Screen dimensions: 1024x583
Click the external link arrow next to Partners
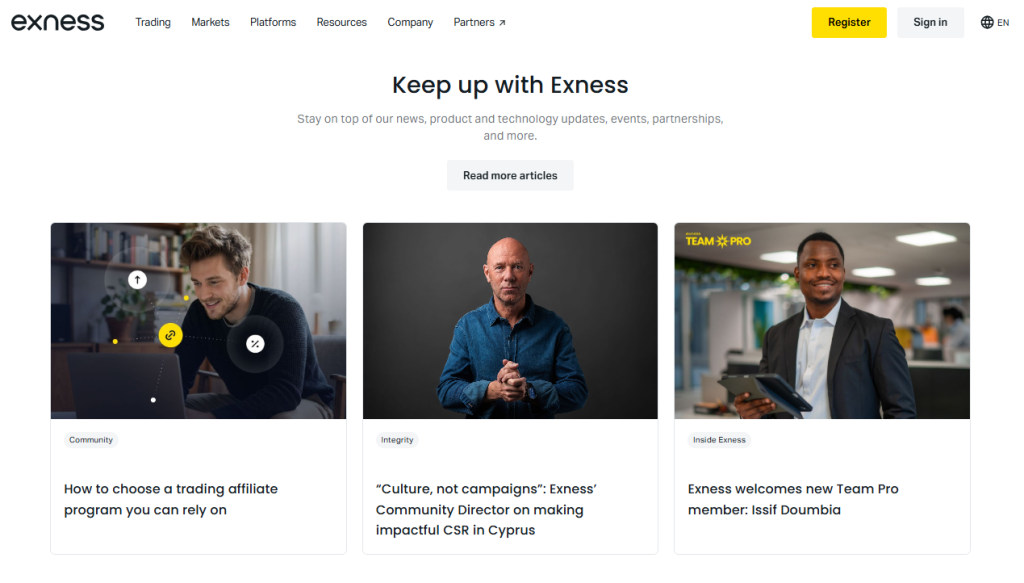click(x=501, y=20)
